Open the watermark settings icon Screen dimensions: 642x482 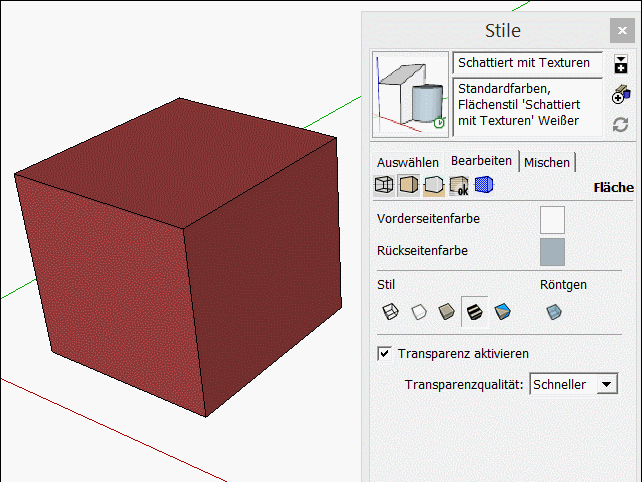459,185
